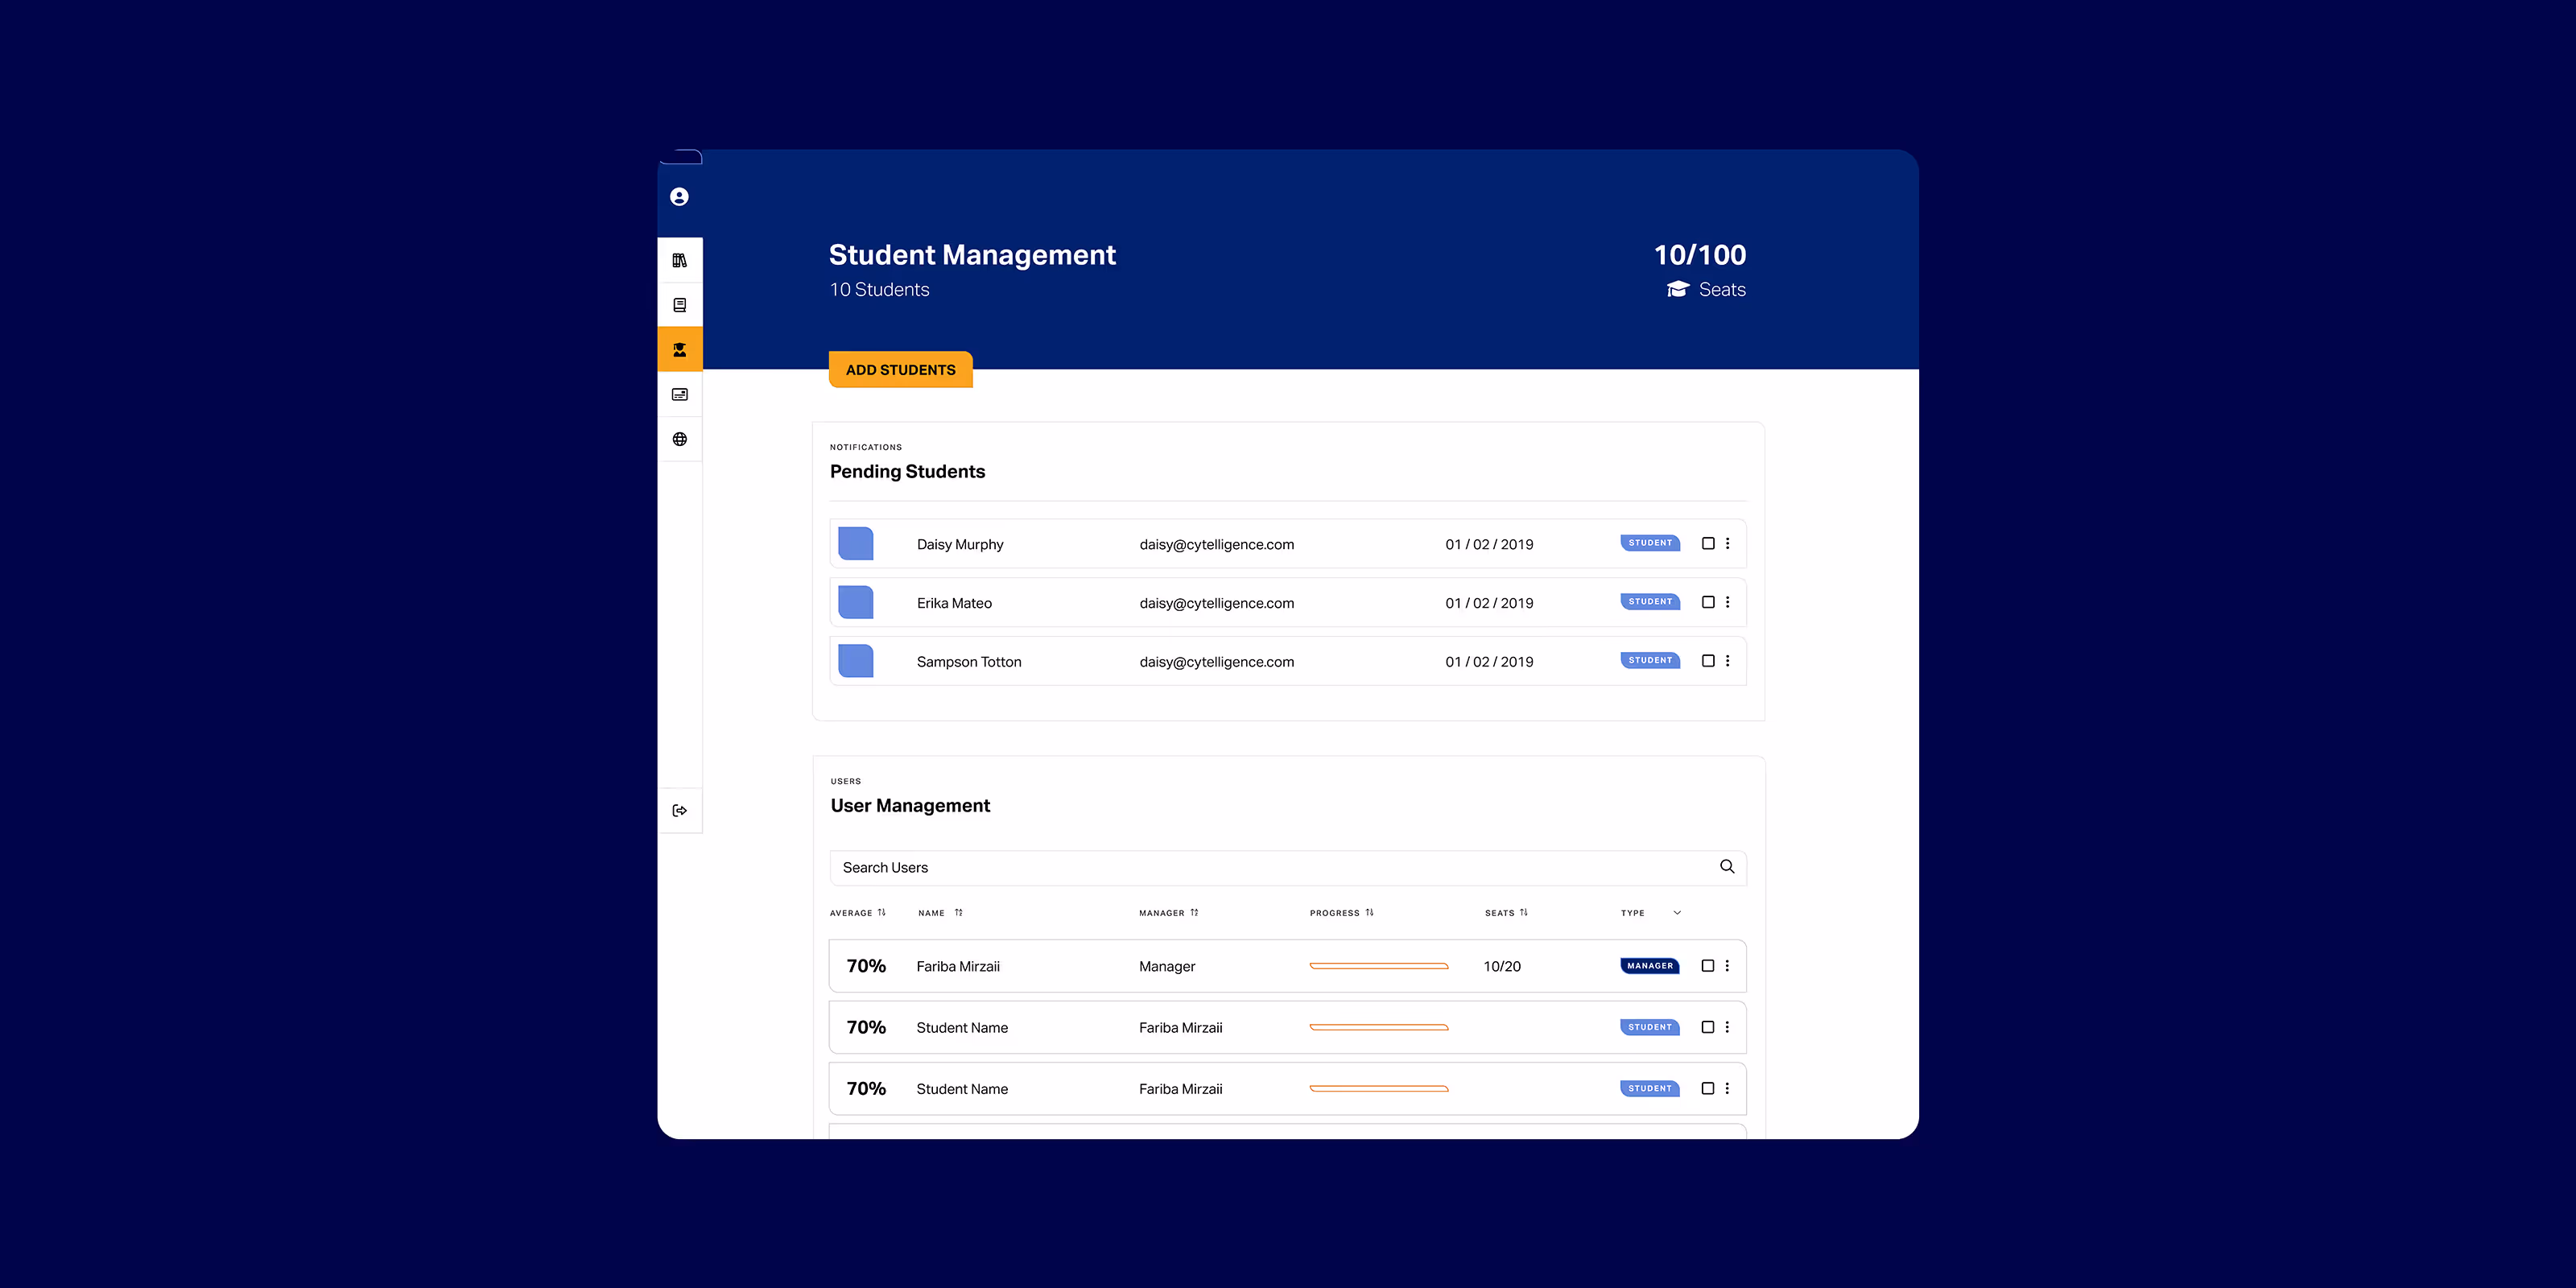This screenshot has height=1288, width=2576.
Task: Check the box on Fariba Mirzaii manager row
Action: (x=1708, y=966)
